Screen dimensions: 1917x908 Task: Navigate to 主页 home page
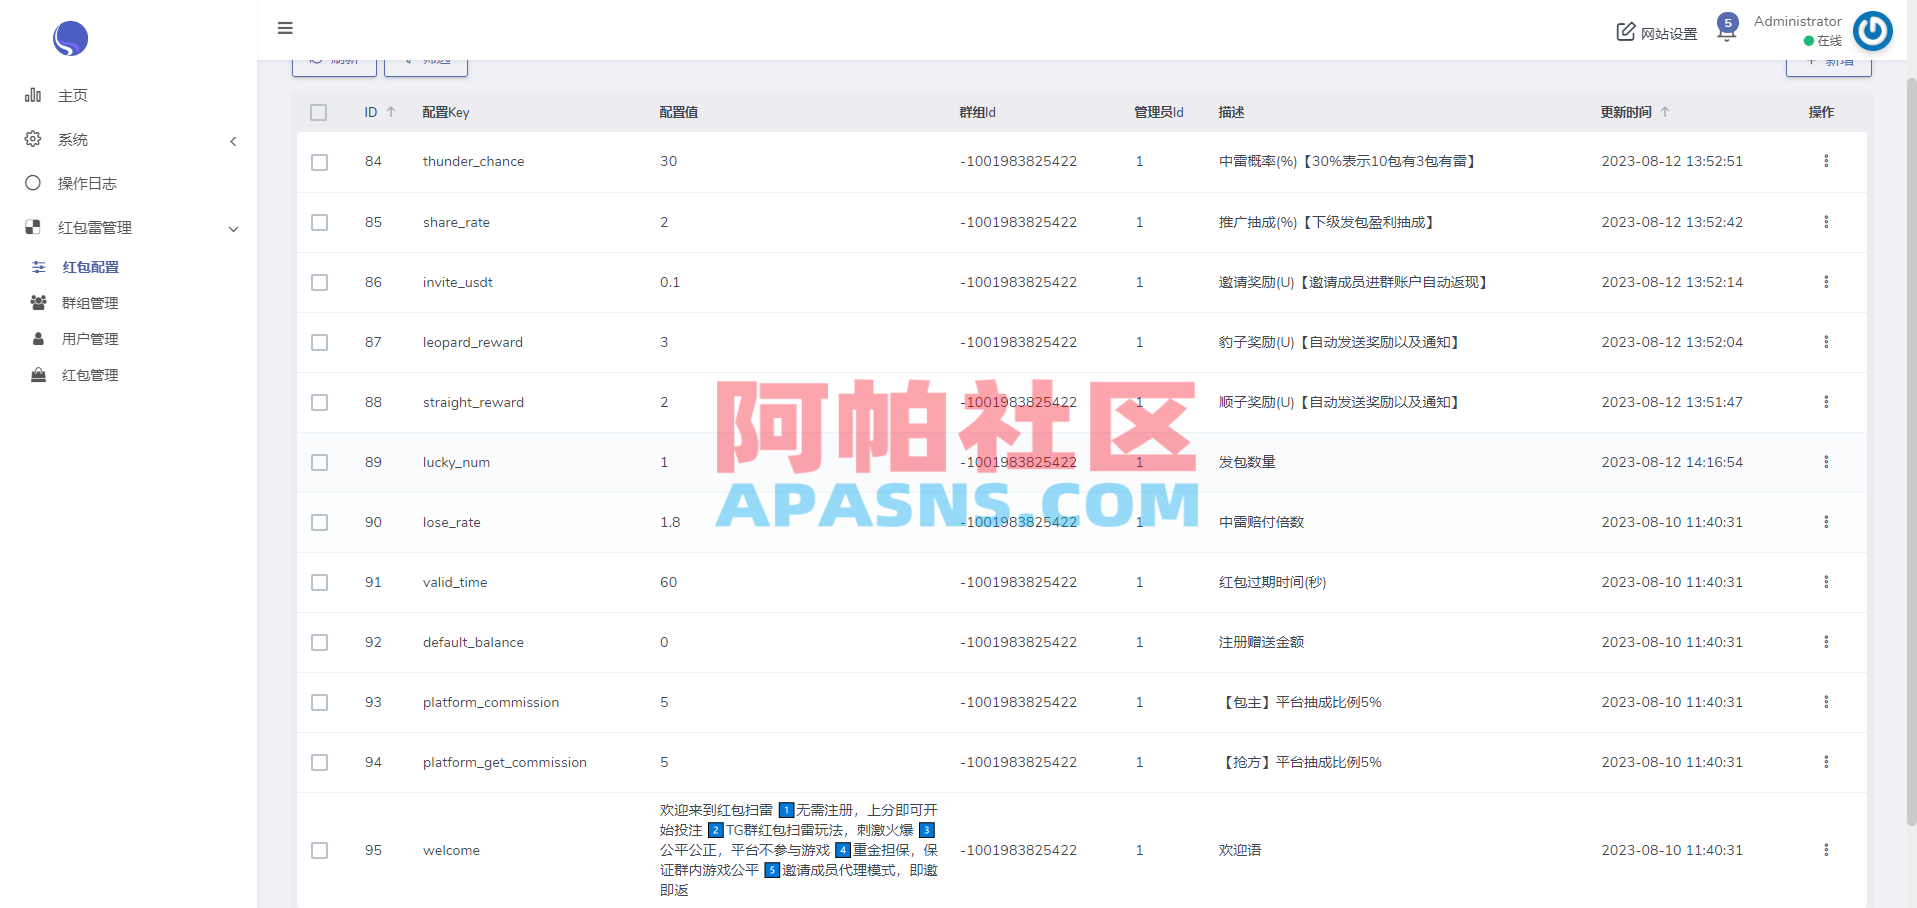tap(72, 95)
